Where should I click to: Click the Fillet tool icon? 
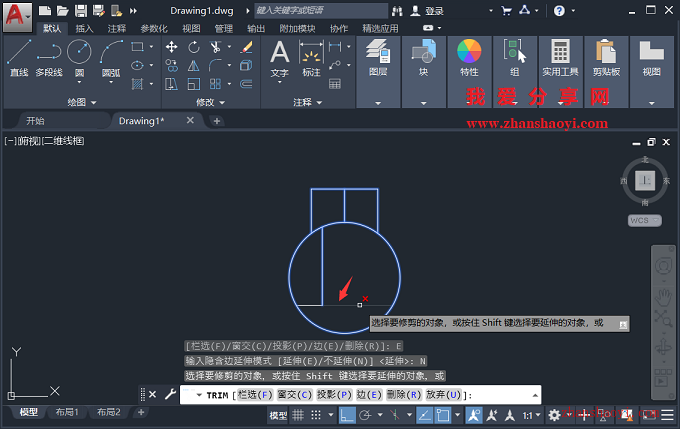tap(215, 65)
